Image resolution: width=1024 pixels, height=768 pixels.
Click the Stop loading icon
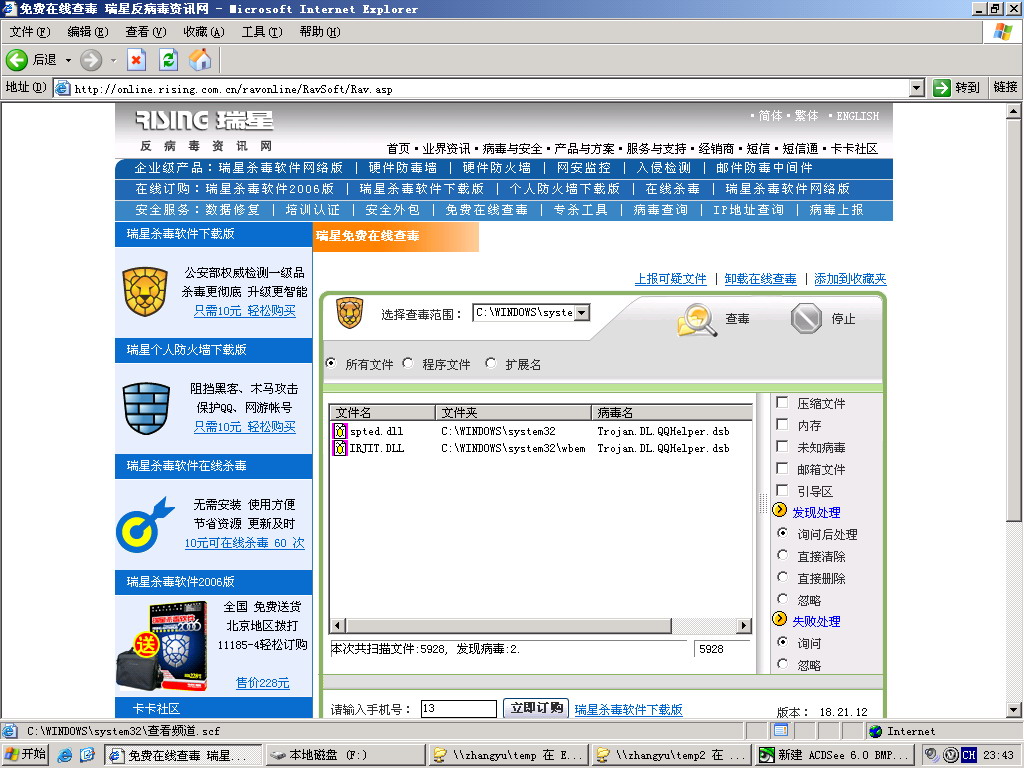coord(136,60)
